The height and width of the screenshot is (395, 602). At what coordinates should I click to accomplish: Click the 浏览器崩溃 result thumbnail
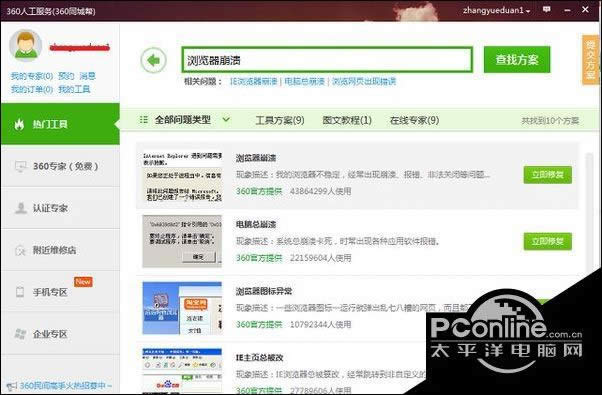182,176
